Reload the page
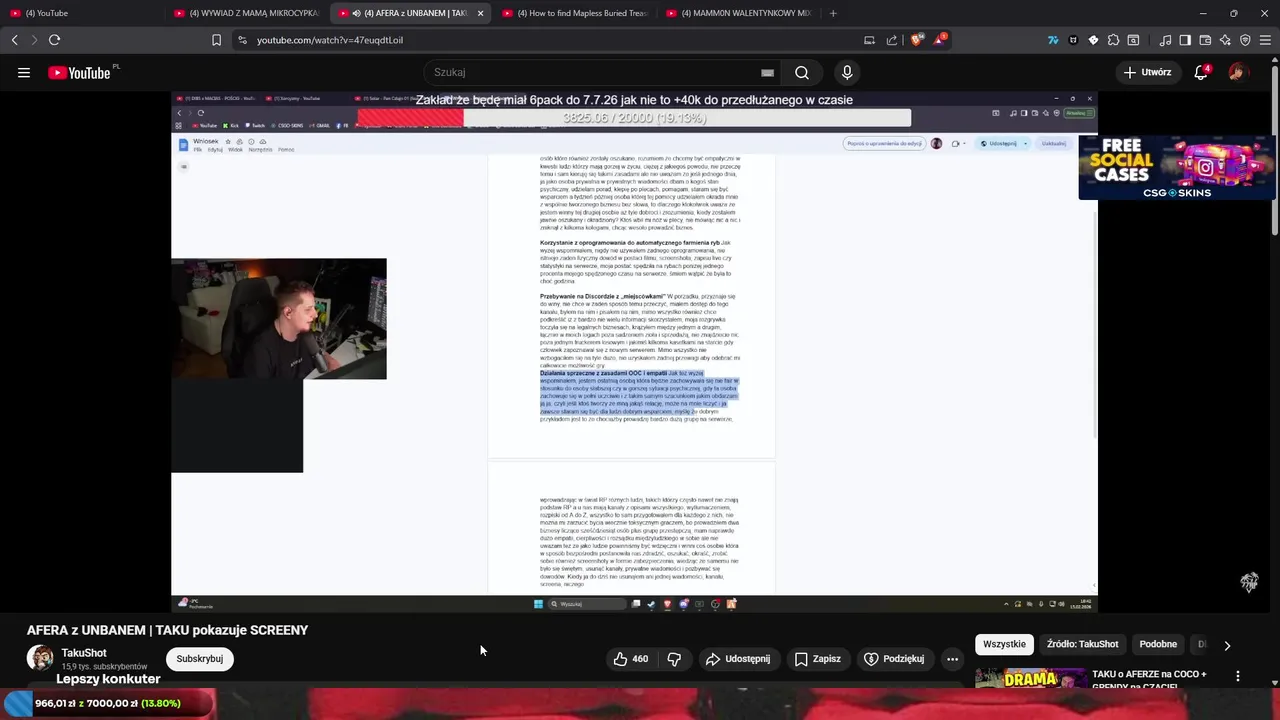The height and width of the screenshot is (720, 1280). tap(54, 40)
